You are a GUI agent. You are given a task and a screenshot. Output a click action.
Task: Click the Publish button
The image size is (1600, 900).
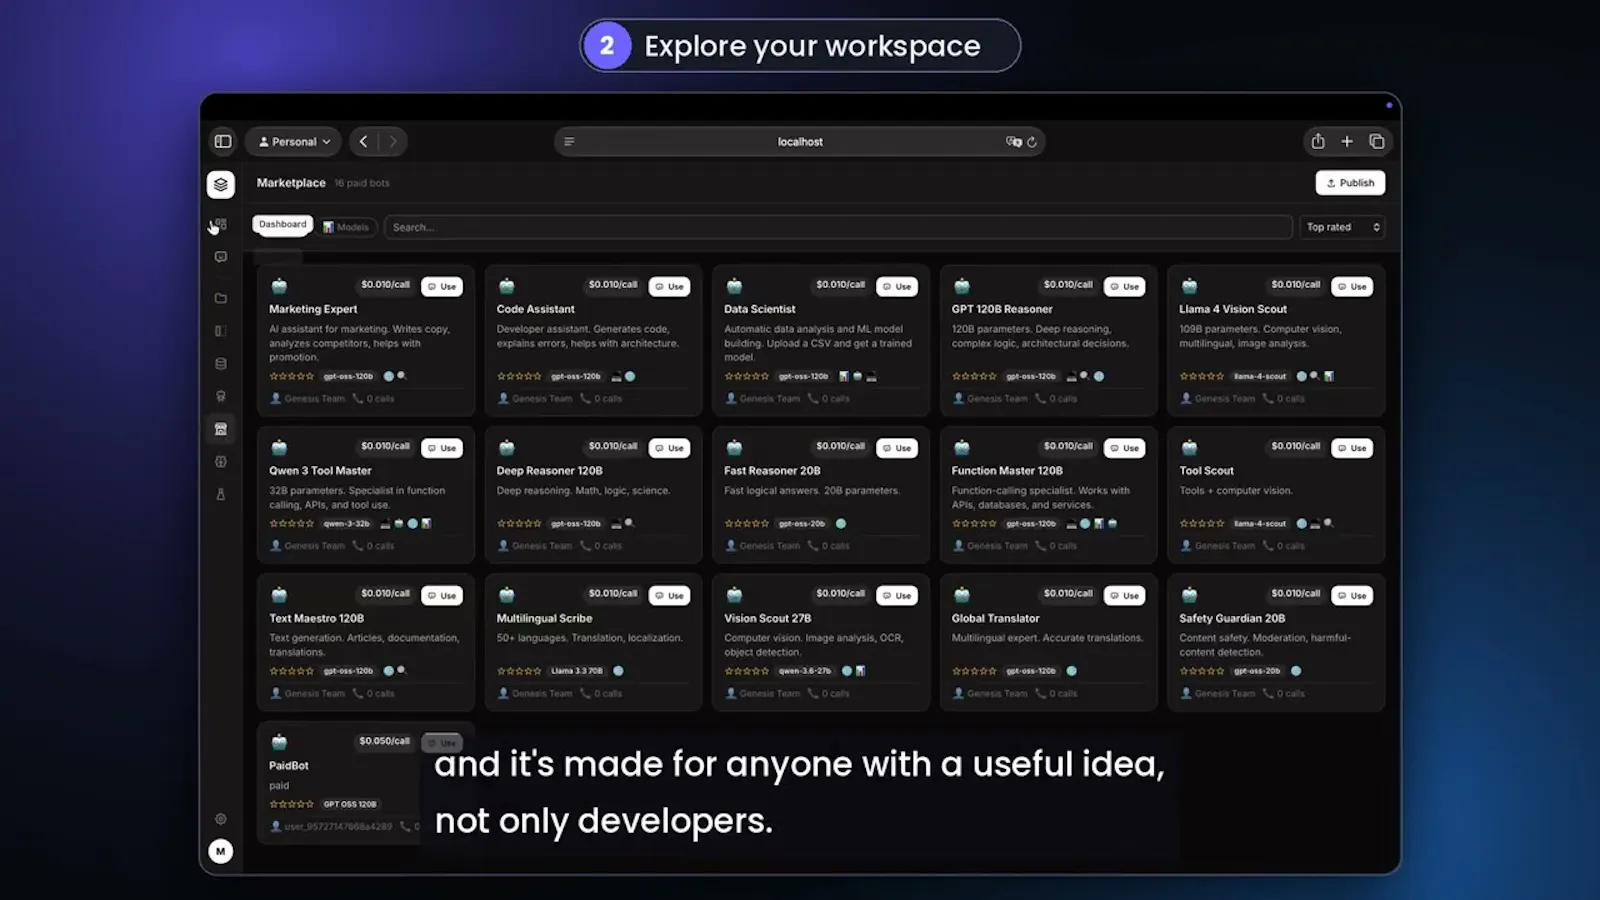(1350, 183)
